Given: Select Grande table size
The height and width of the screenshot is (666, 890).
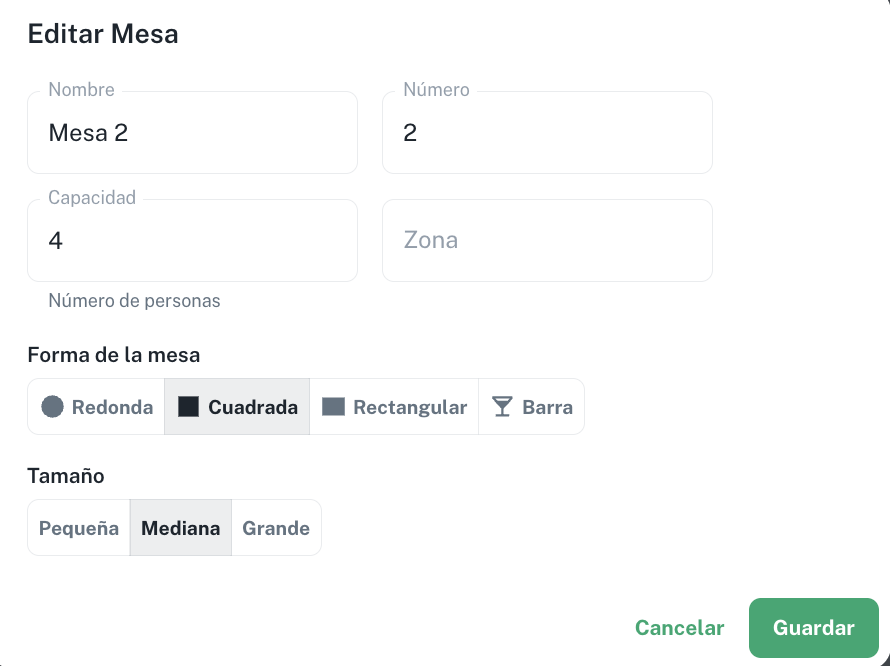Looking at the screenshot, I should click(276, 527).
